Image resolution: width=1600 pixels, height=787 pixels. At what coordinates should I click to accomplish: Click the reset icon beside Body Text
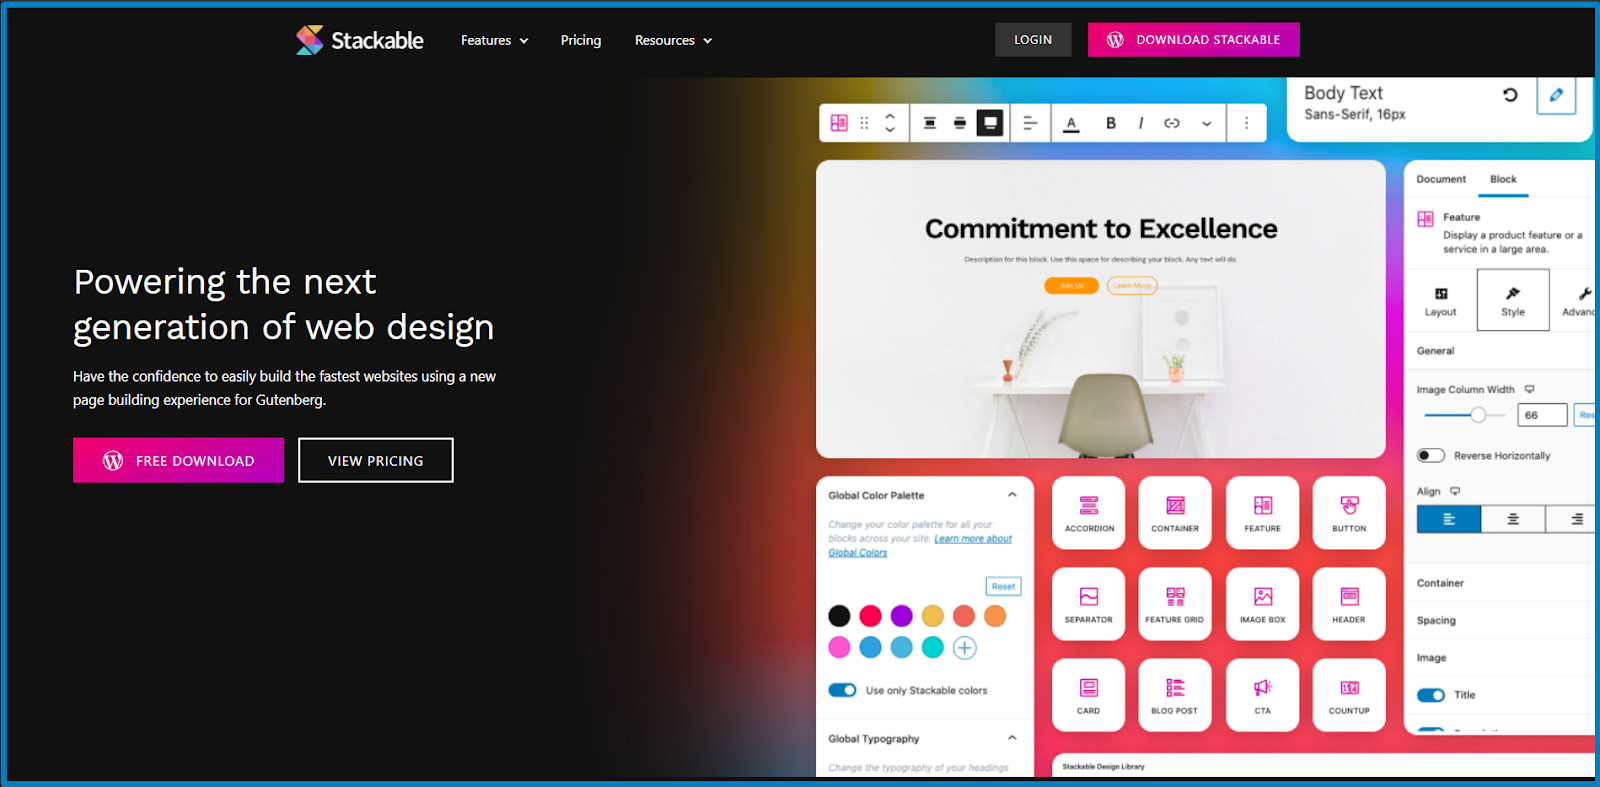(1510, 95)
